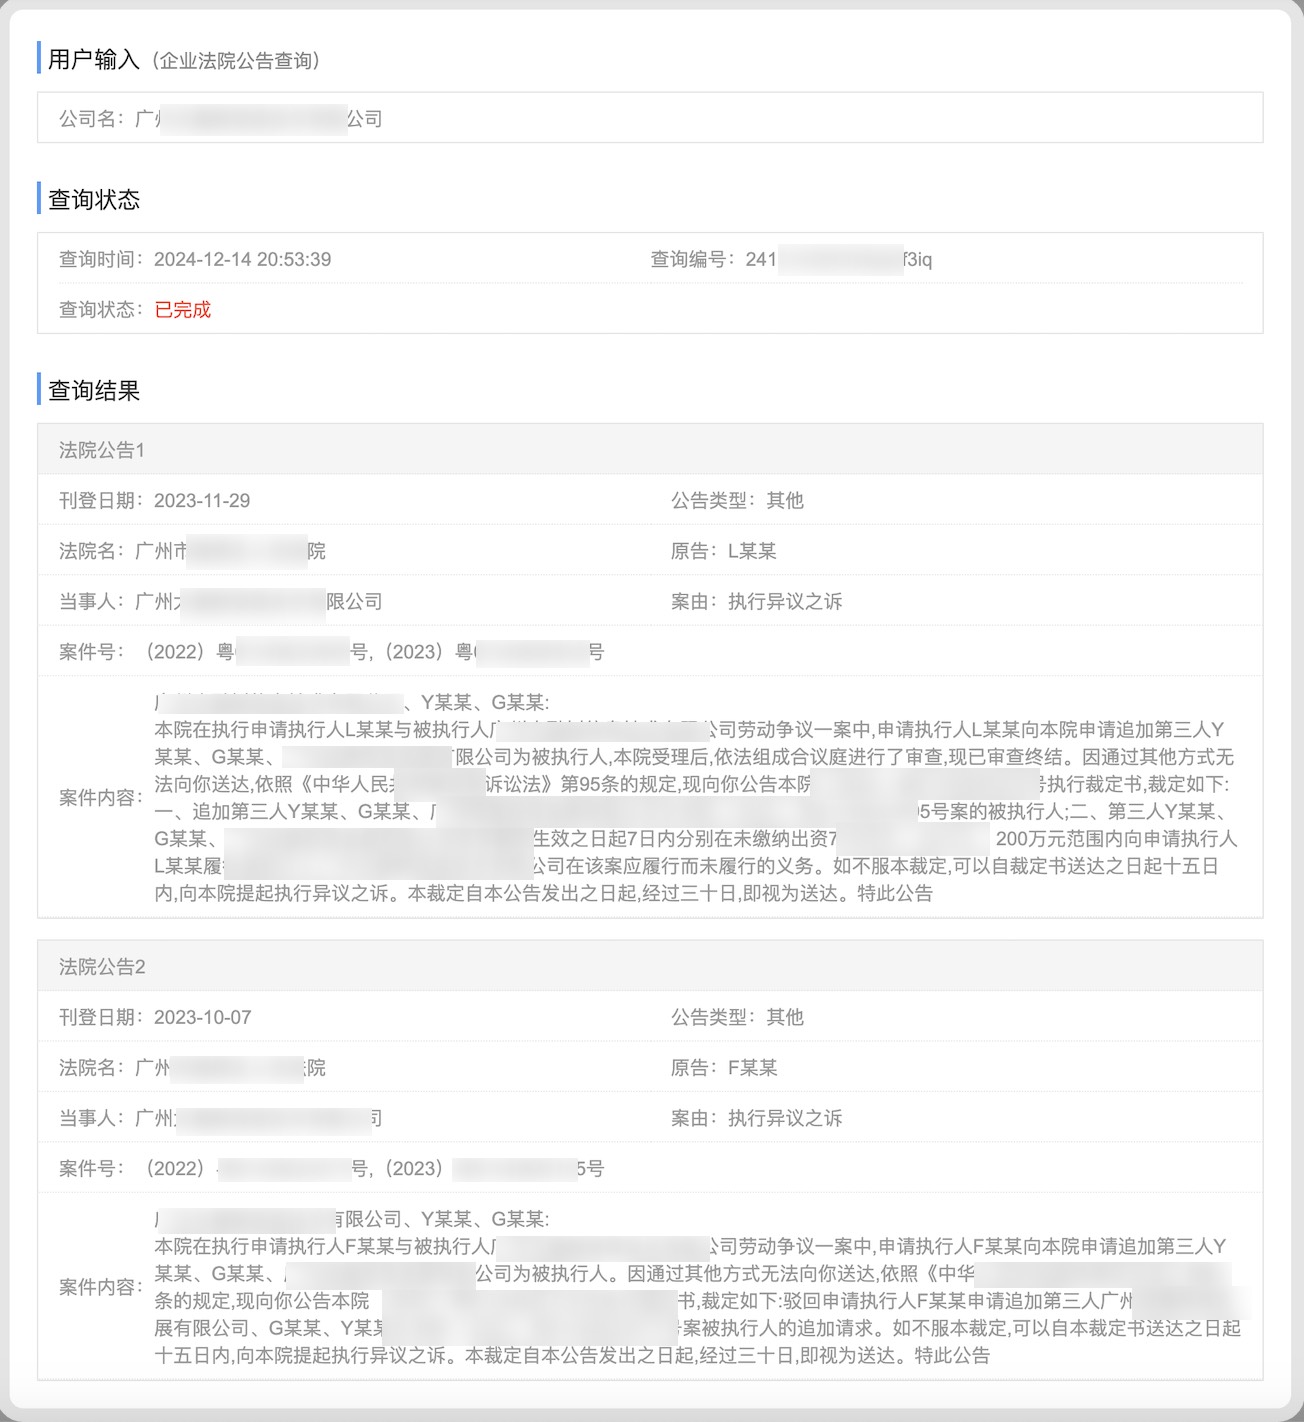Click the query time 2024-12-14 20:53:39

[242, 259]
